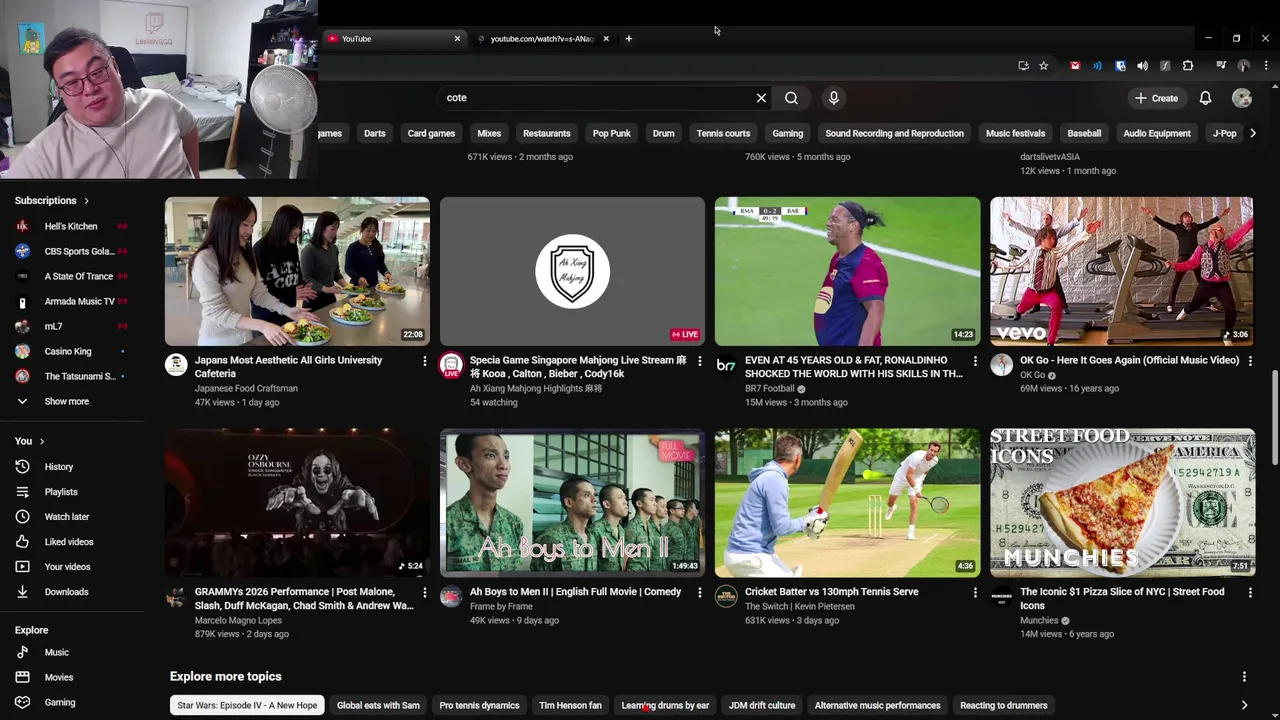The width and height of the screenshot is (1280, 720).
Task: Open Watch later in sidebar
Action: click(x=67, y=517)
